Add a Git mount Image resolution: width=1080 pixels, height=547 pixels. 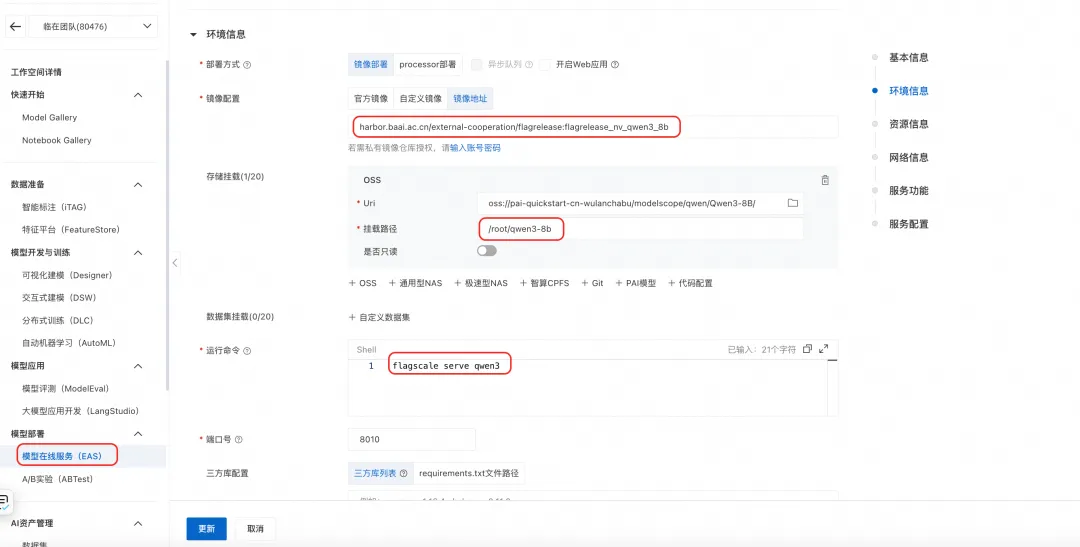tap(592, 283)
